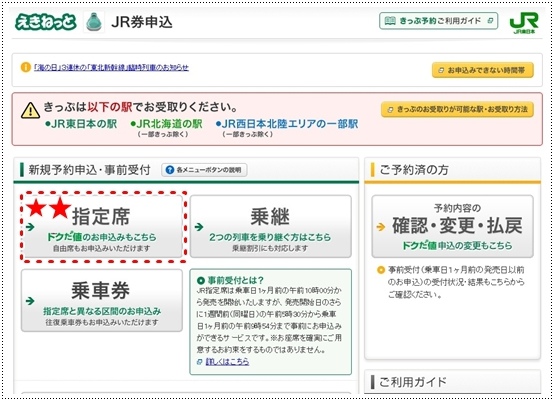Click the blue question mark icon
The image size is (554, 401).
point(170,170)
